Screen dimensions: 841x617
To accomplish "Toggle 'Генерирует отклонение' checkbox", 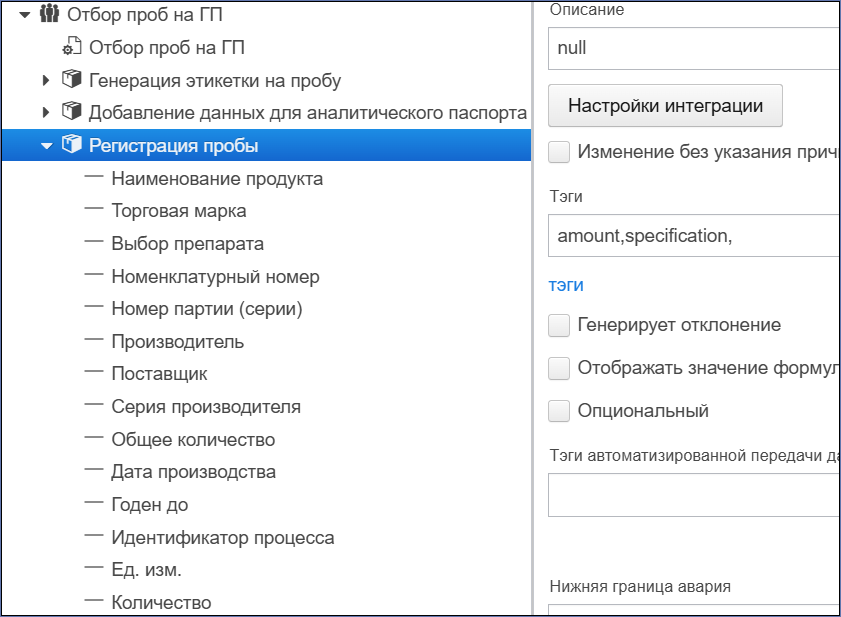I will (x=559, y=326).
